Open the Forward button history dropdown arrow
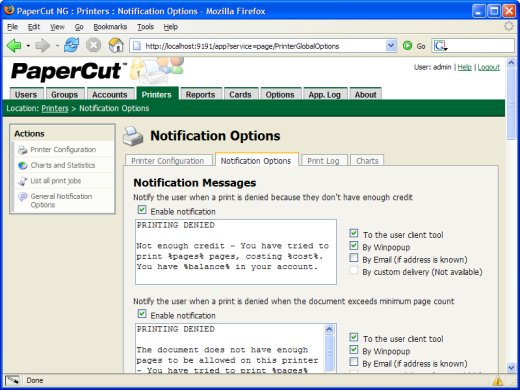 [57, 46]
